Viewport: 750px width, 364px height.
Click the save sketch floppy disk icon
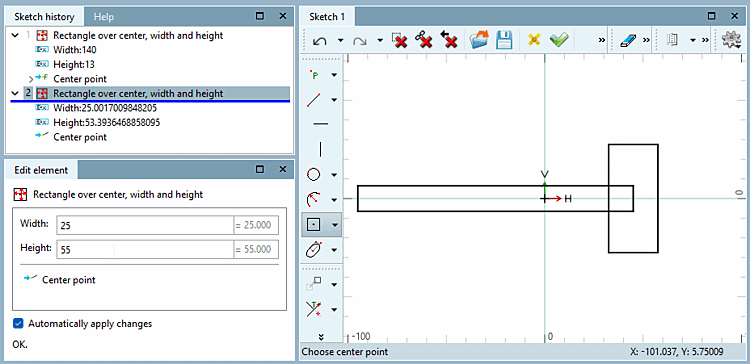tap(504, 40)
